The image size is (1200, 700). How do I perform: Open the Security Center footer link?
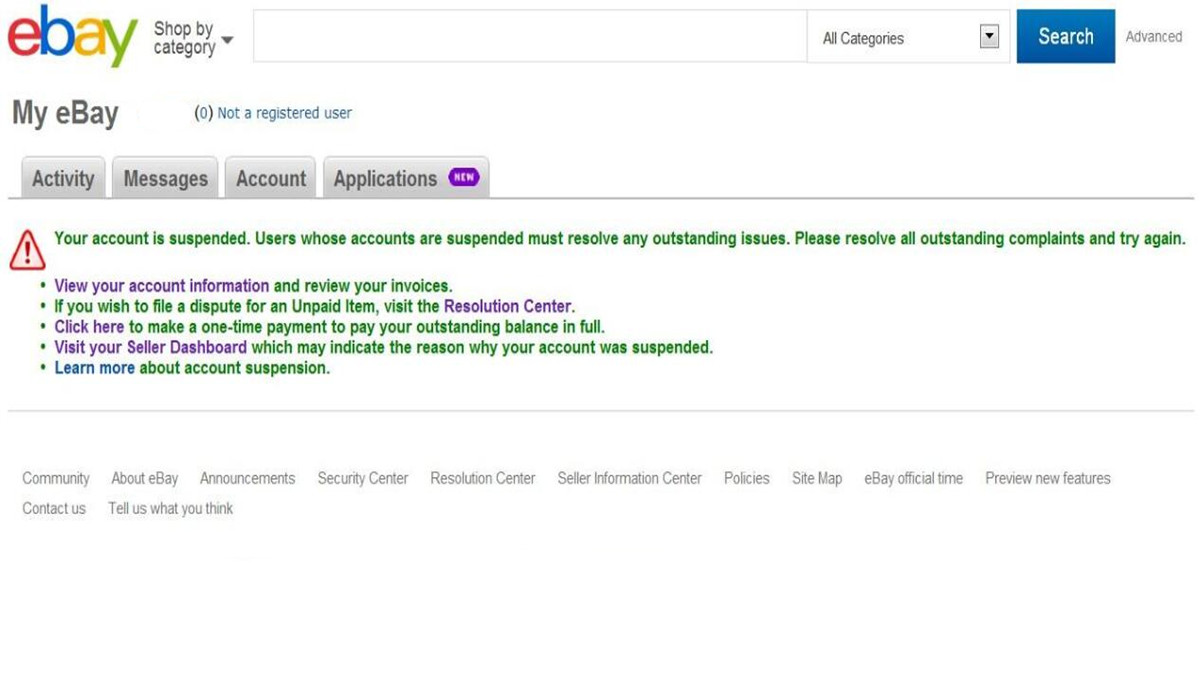(363, 479)
